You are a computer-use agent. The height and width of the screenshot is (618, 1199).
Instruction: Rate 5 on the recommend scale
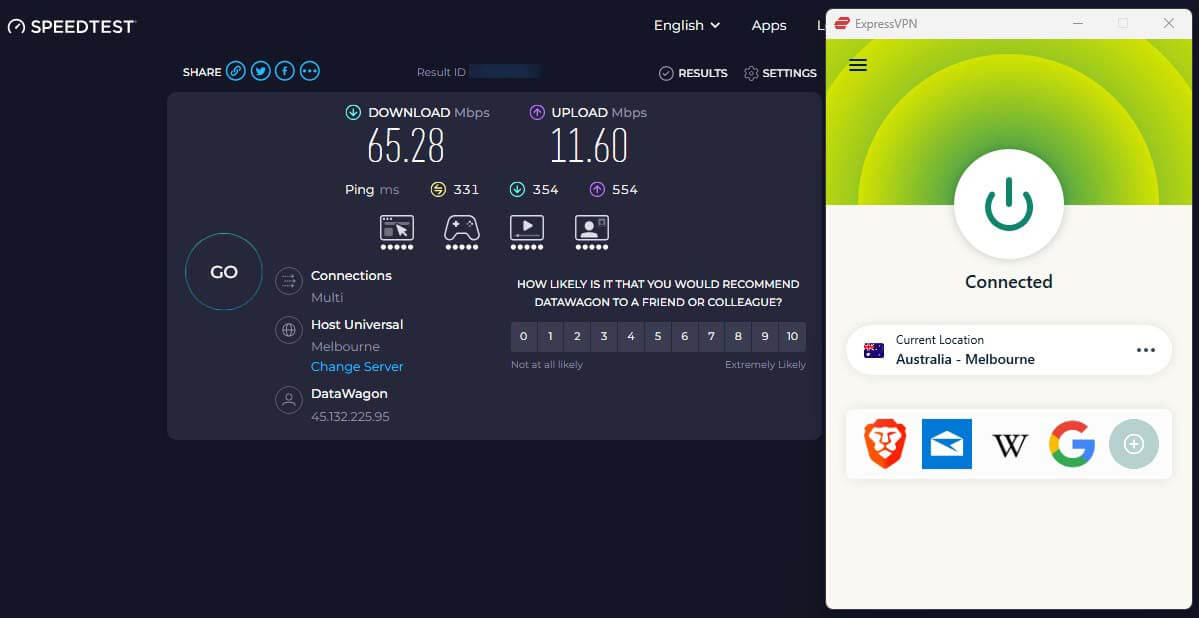pos(658,337)
